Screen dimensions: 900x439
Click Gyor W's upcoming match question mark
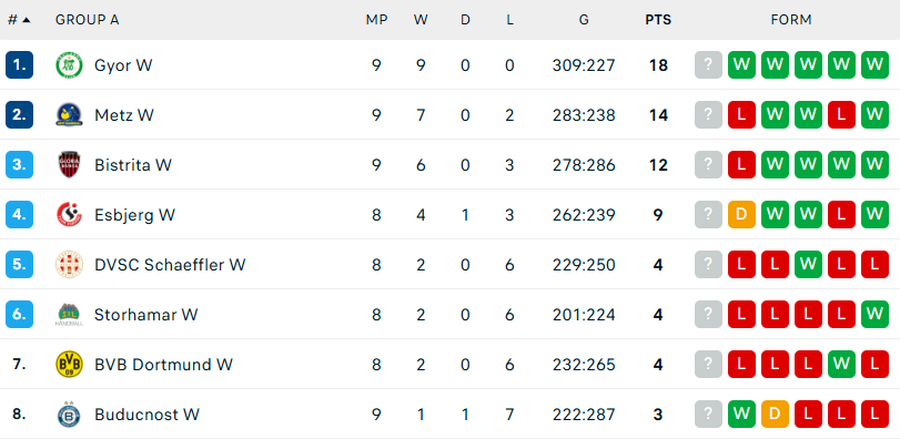[708, 65]
